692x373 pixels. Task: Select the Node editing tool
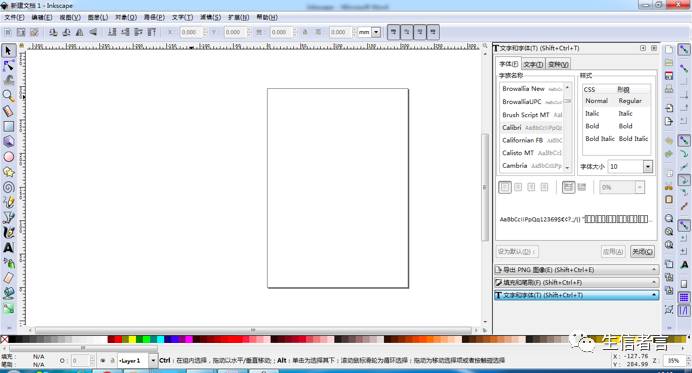pyautogui.click(x=8, y=66)
